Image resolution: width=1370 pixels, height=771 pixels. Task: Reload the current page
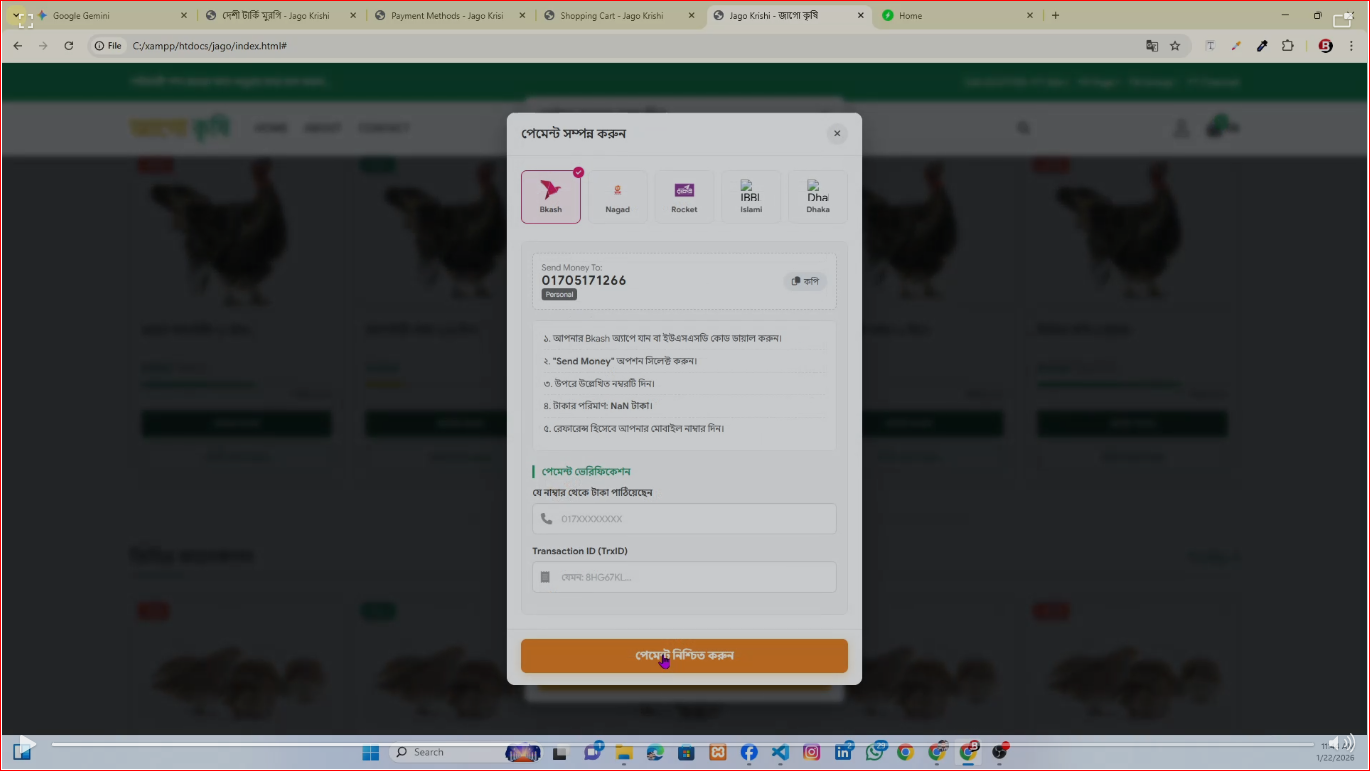click(69, 46)
